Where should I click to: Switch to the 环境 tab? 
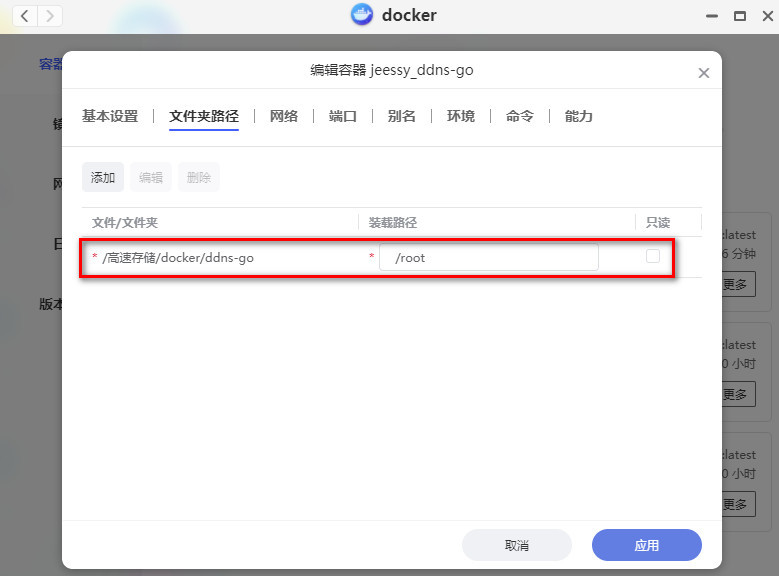coord(461,116)
